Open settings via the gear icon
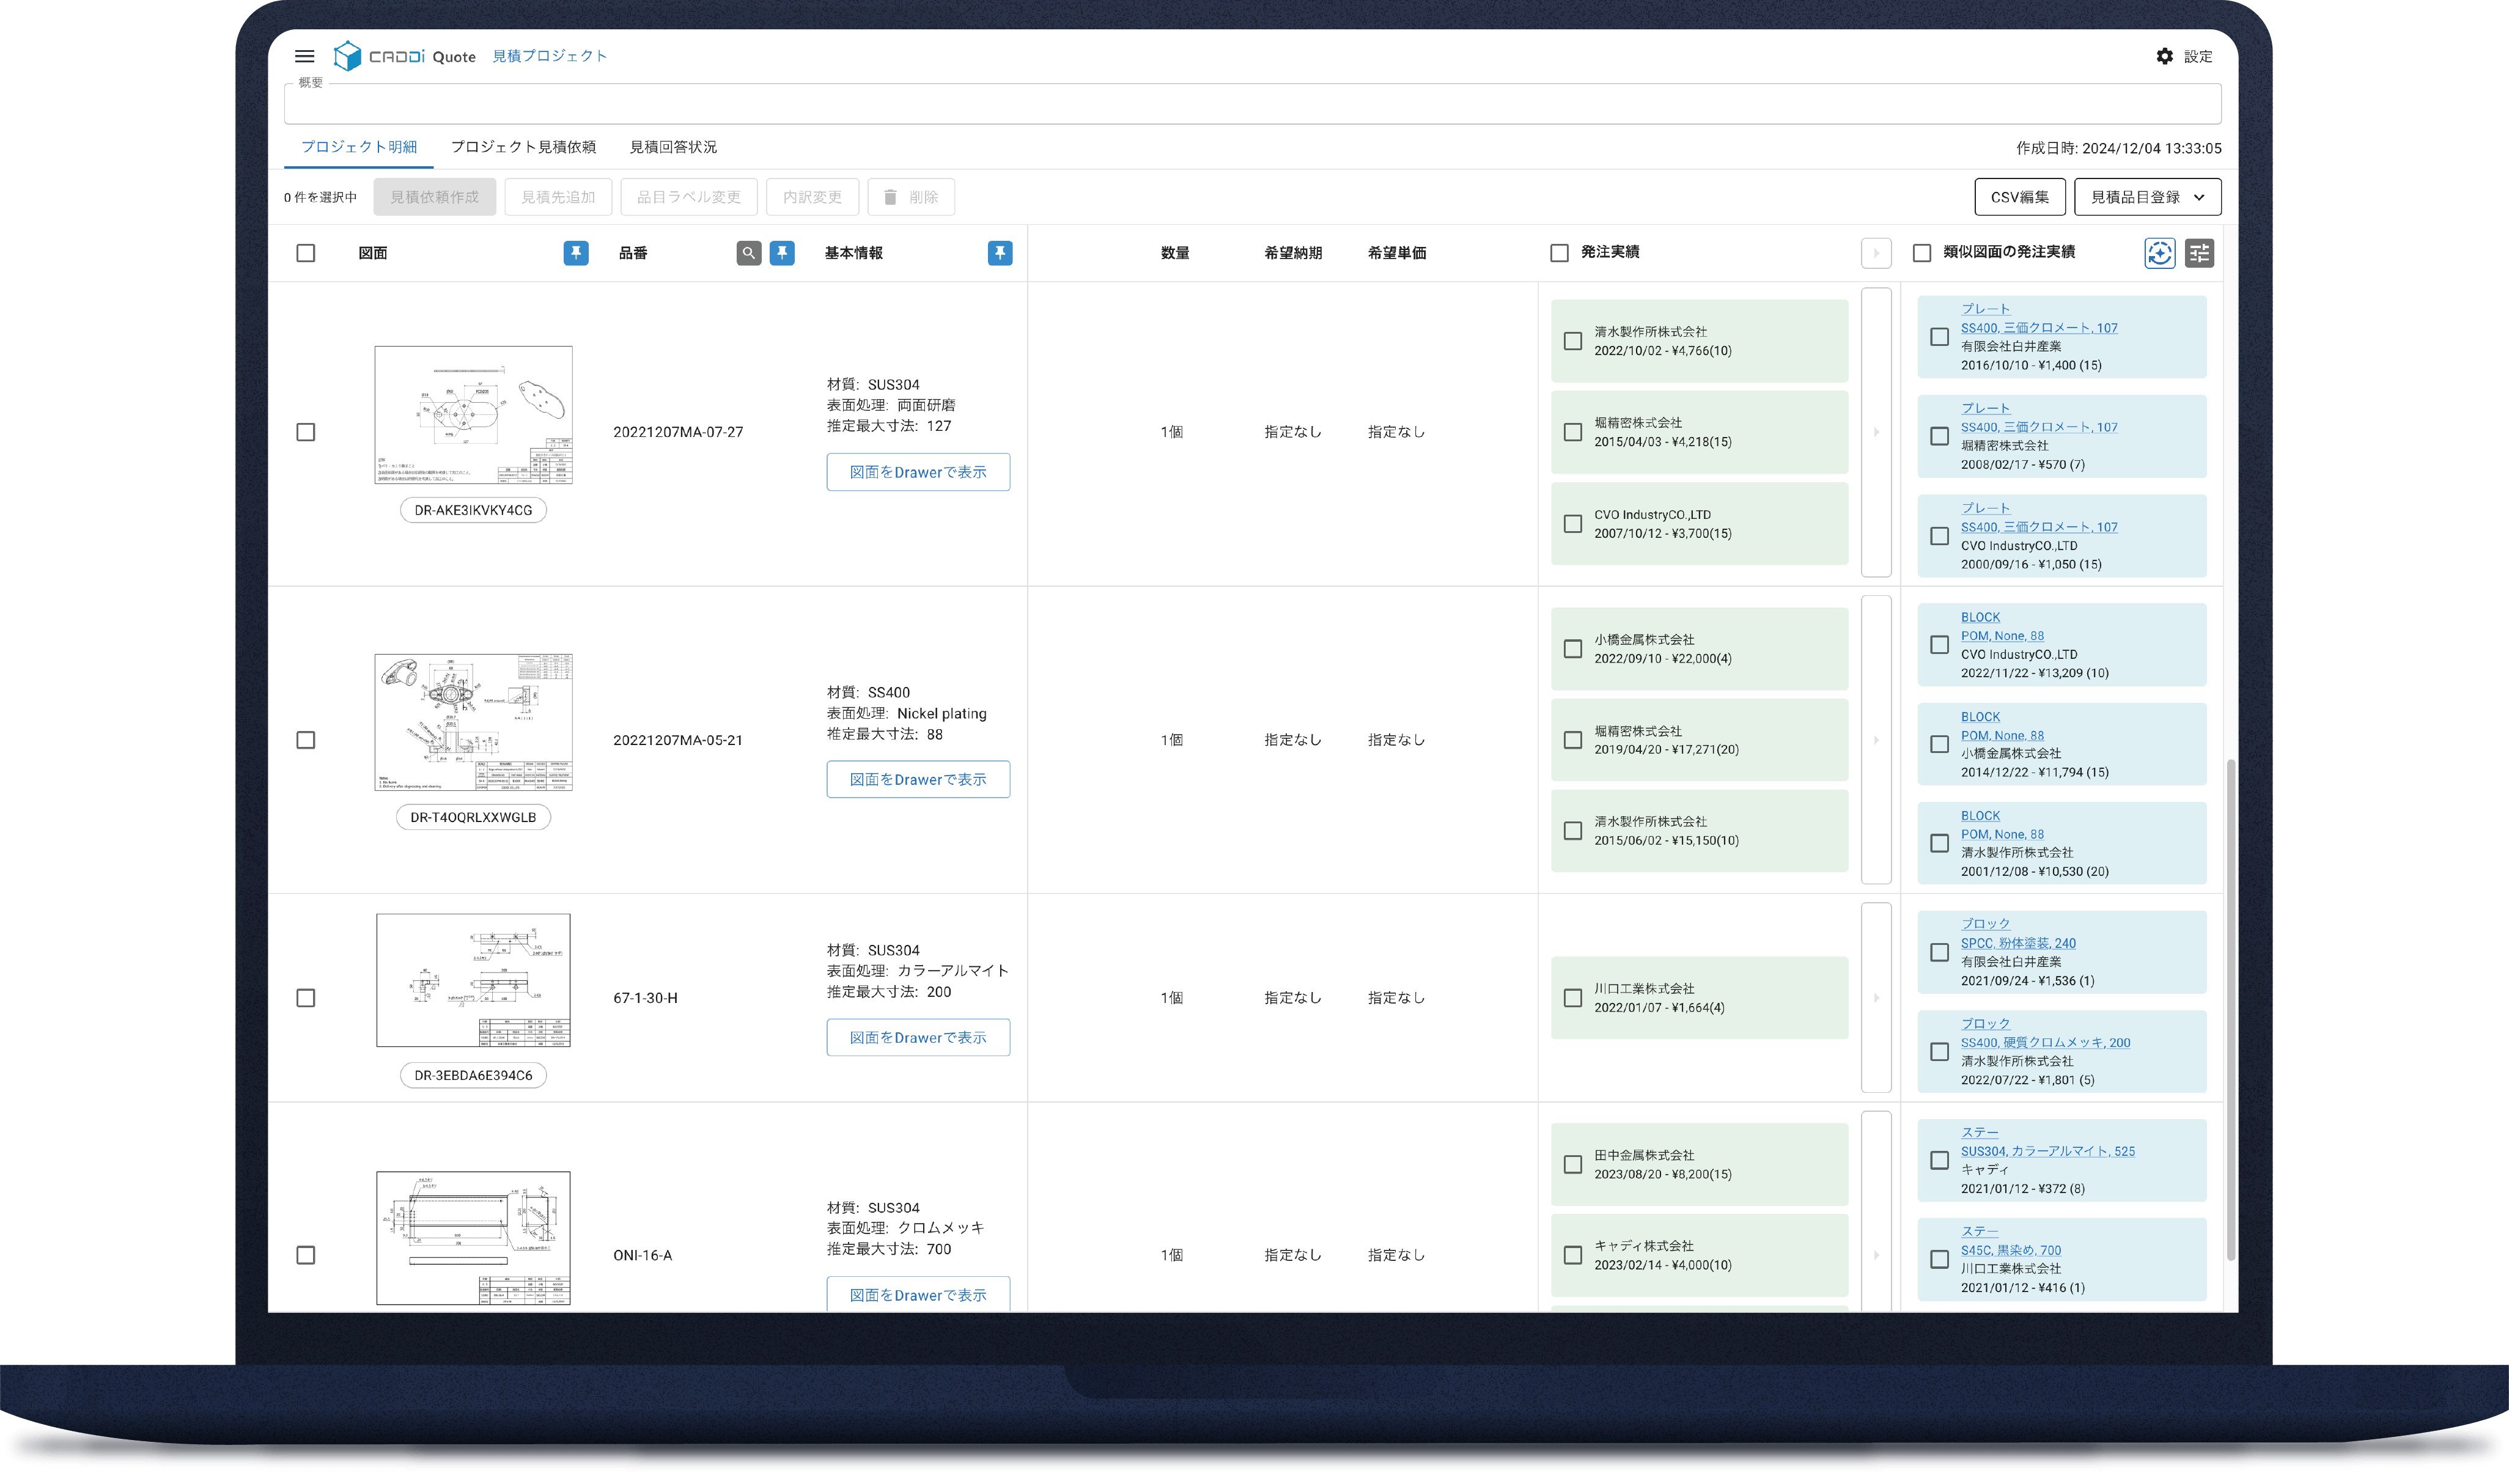The image size is (2509, 1484). tap(2164, 56)
